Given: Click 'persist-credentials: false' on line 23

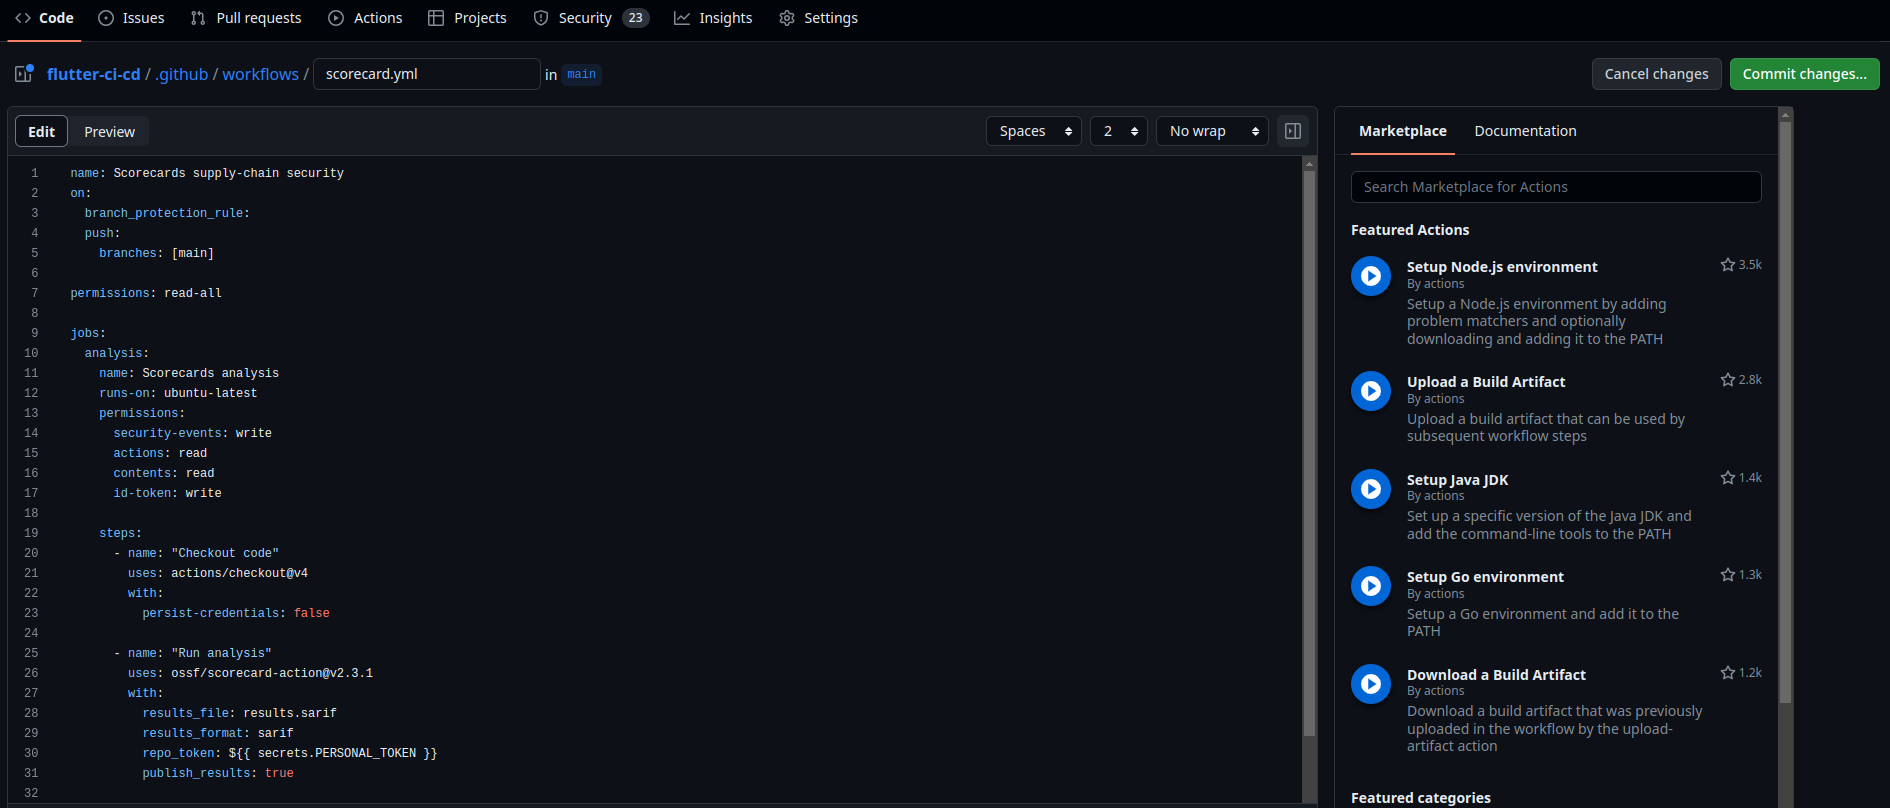Looking at the screenshot, I should (x=236, y=613).
